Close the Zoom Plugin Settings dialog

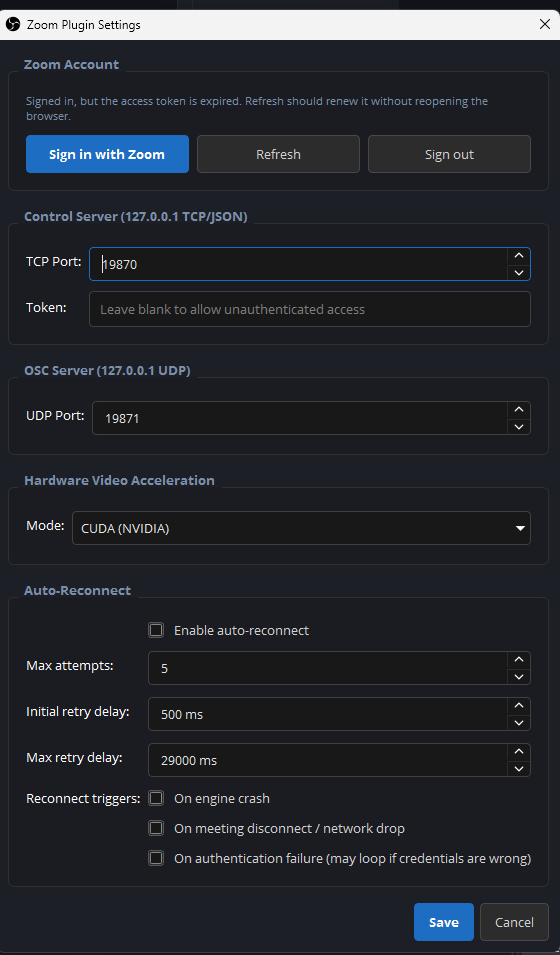click(x=545, y=24)
